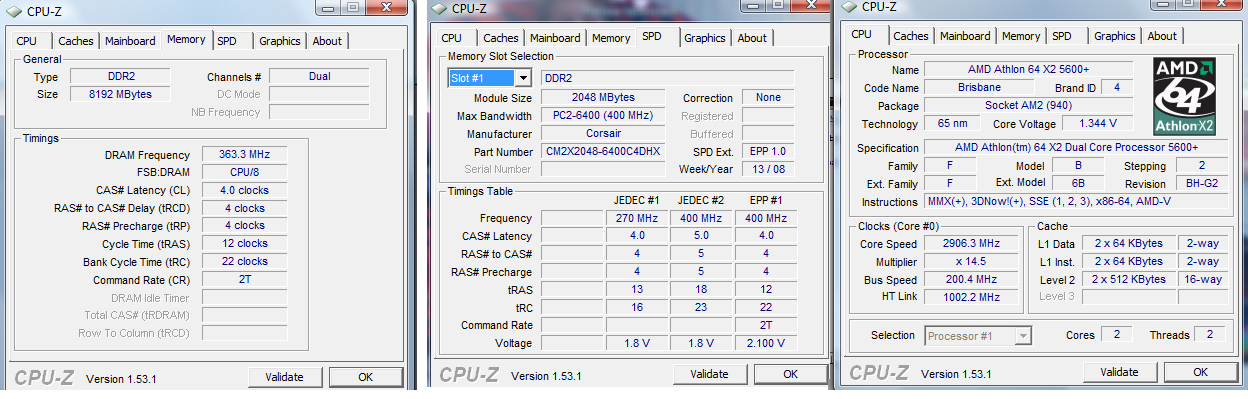The width and height of the screenshot is (1248, 399).
Task: Click OK button in the CPU window
Action: 1200,372
